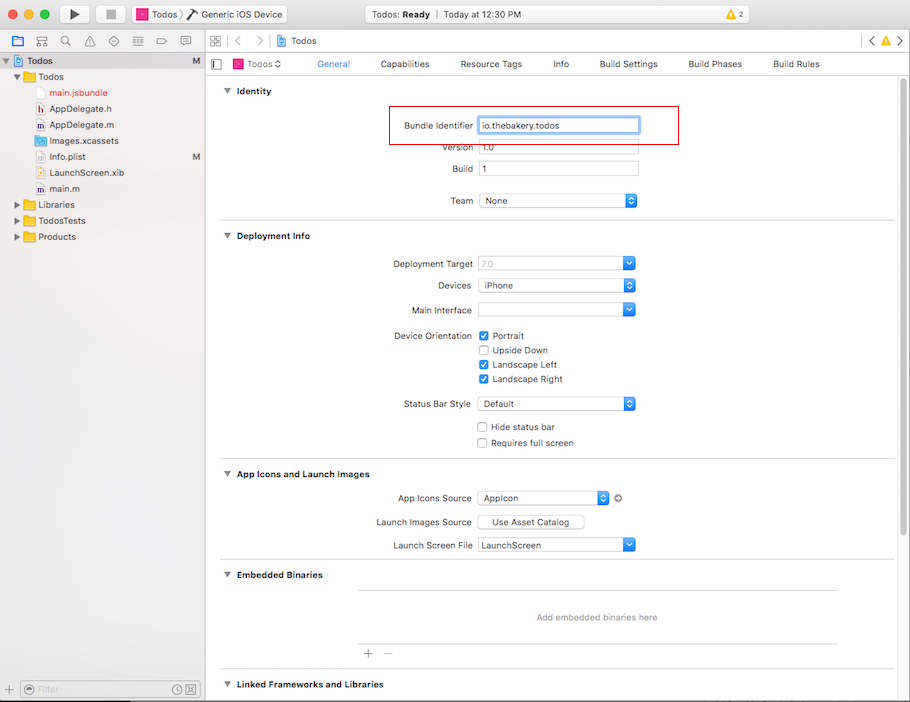The height and width of the screenshot is (702, 910).
Task: Click the arrow icon beside App Icons Source
Action: 618,498
